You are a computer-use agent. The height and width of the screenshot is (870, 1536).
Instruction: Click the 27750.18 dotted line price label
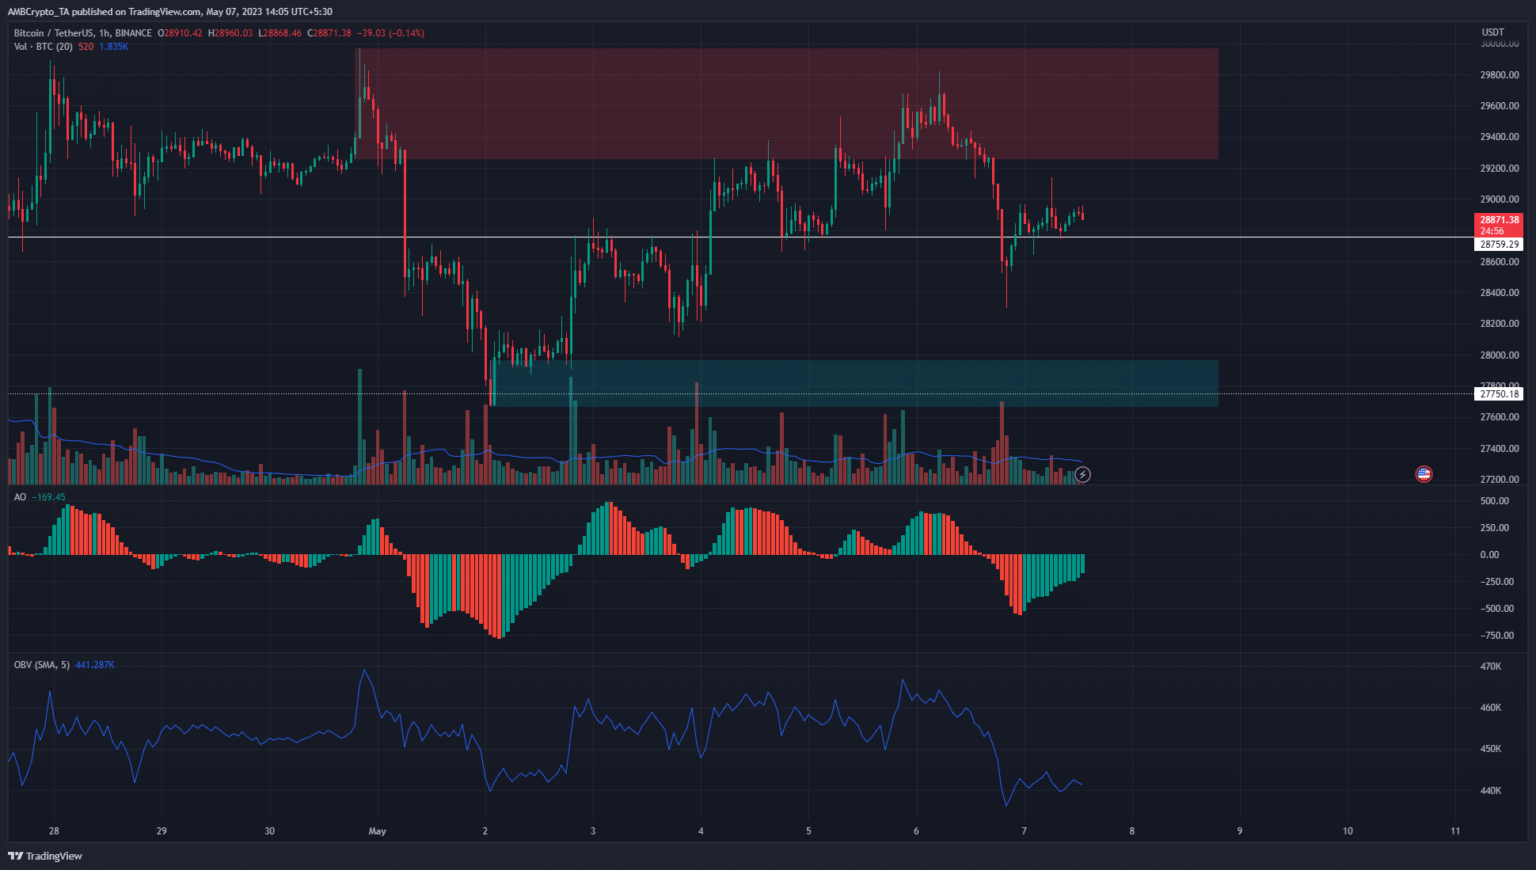[x=1499, y=394]
